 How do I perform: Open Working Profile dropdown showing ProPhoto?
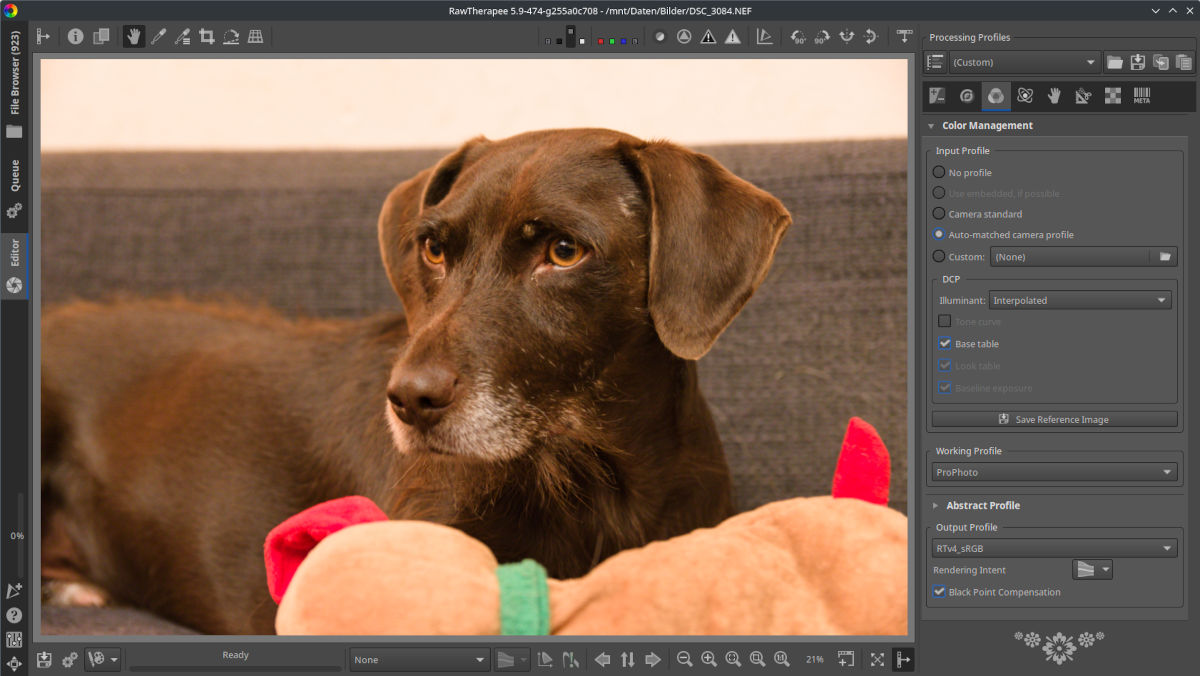[1054, 472]
